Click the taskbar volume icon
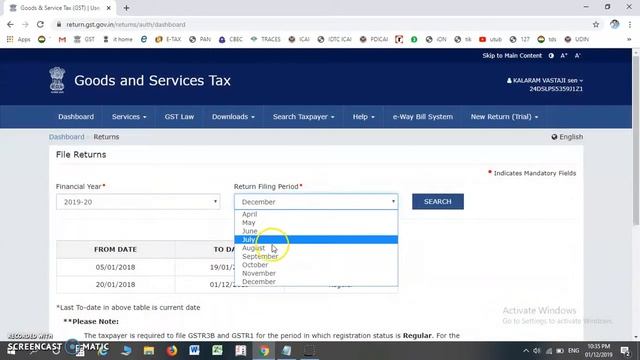The height and width of the screenshot is (360, 640). [x=537, y=351]
